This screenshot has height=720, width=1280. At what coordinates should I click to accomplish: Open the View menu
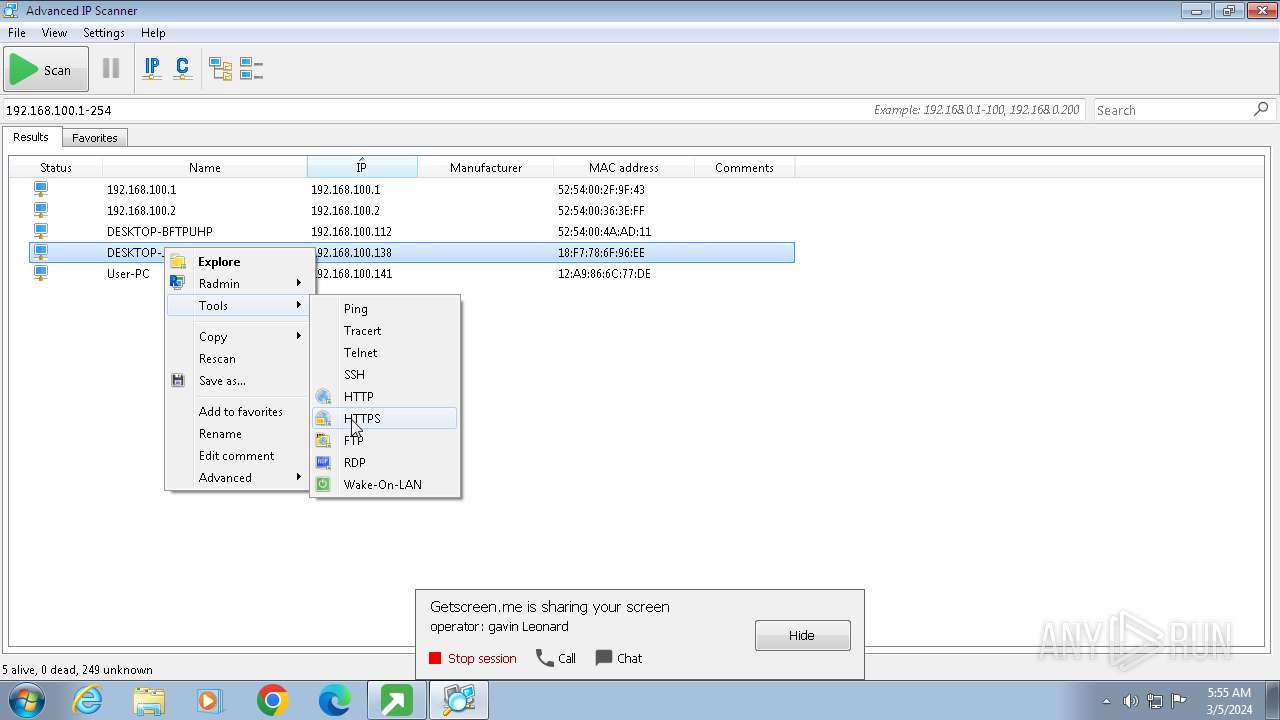tap(54, 33)
